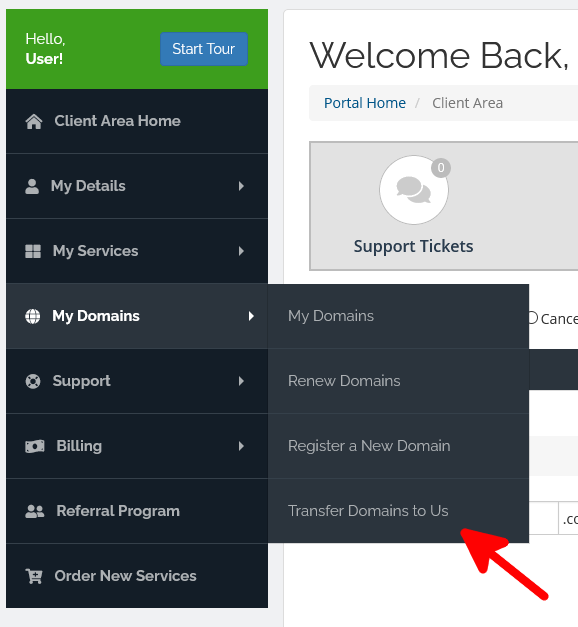Expand the My Details submenu arrow
This screenshot has height=627, width=578.
[x=241, y=186]
